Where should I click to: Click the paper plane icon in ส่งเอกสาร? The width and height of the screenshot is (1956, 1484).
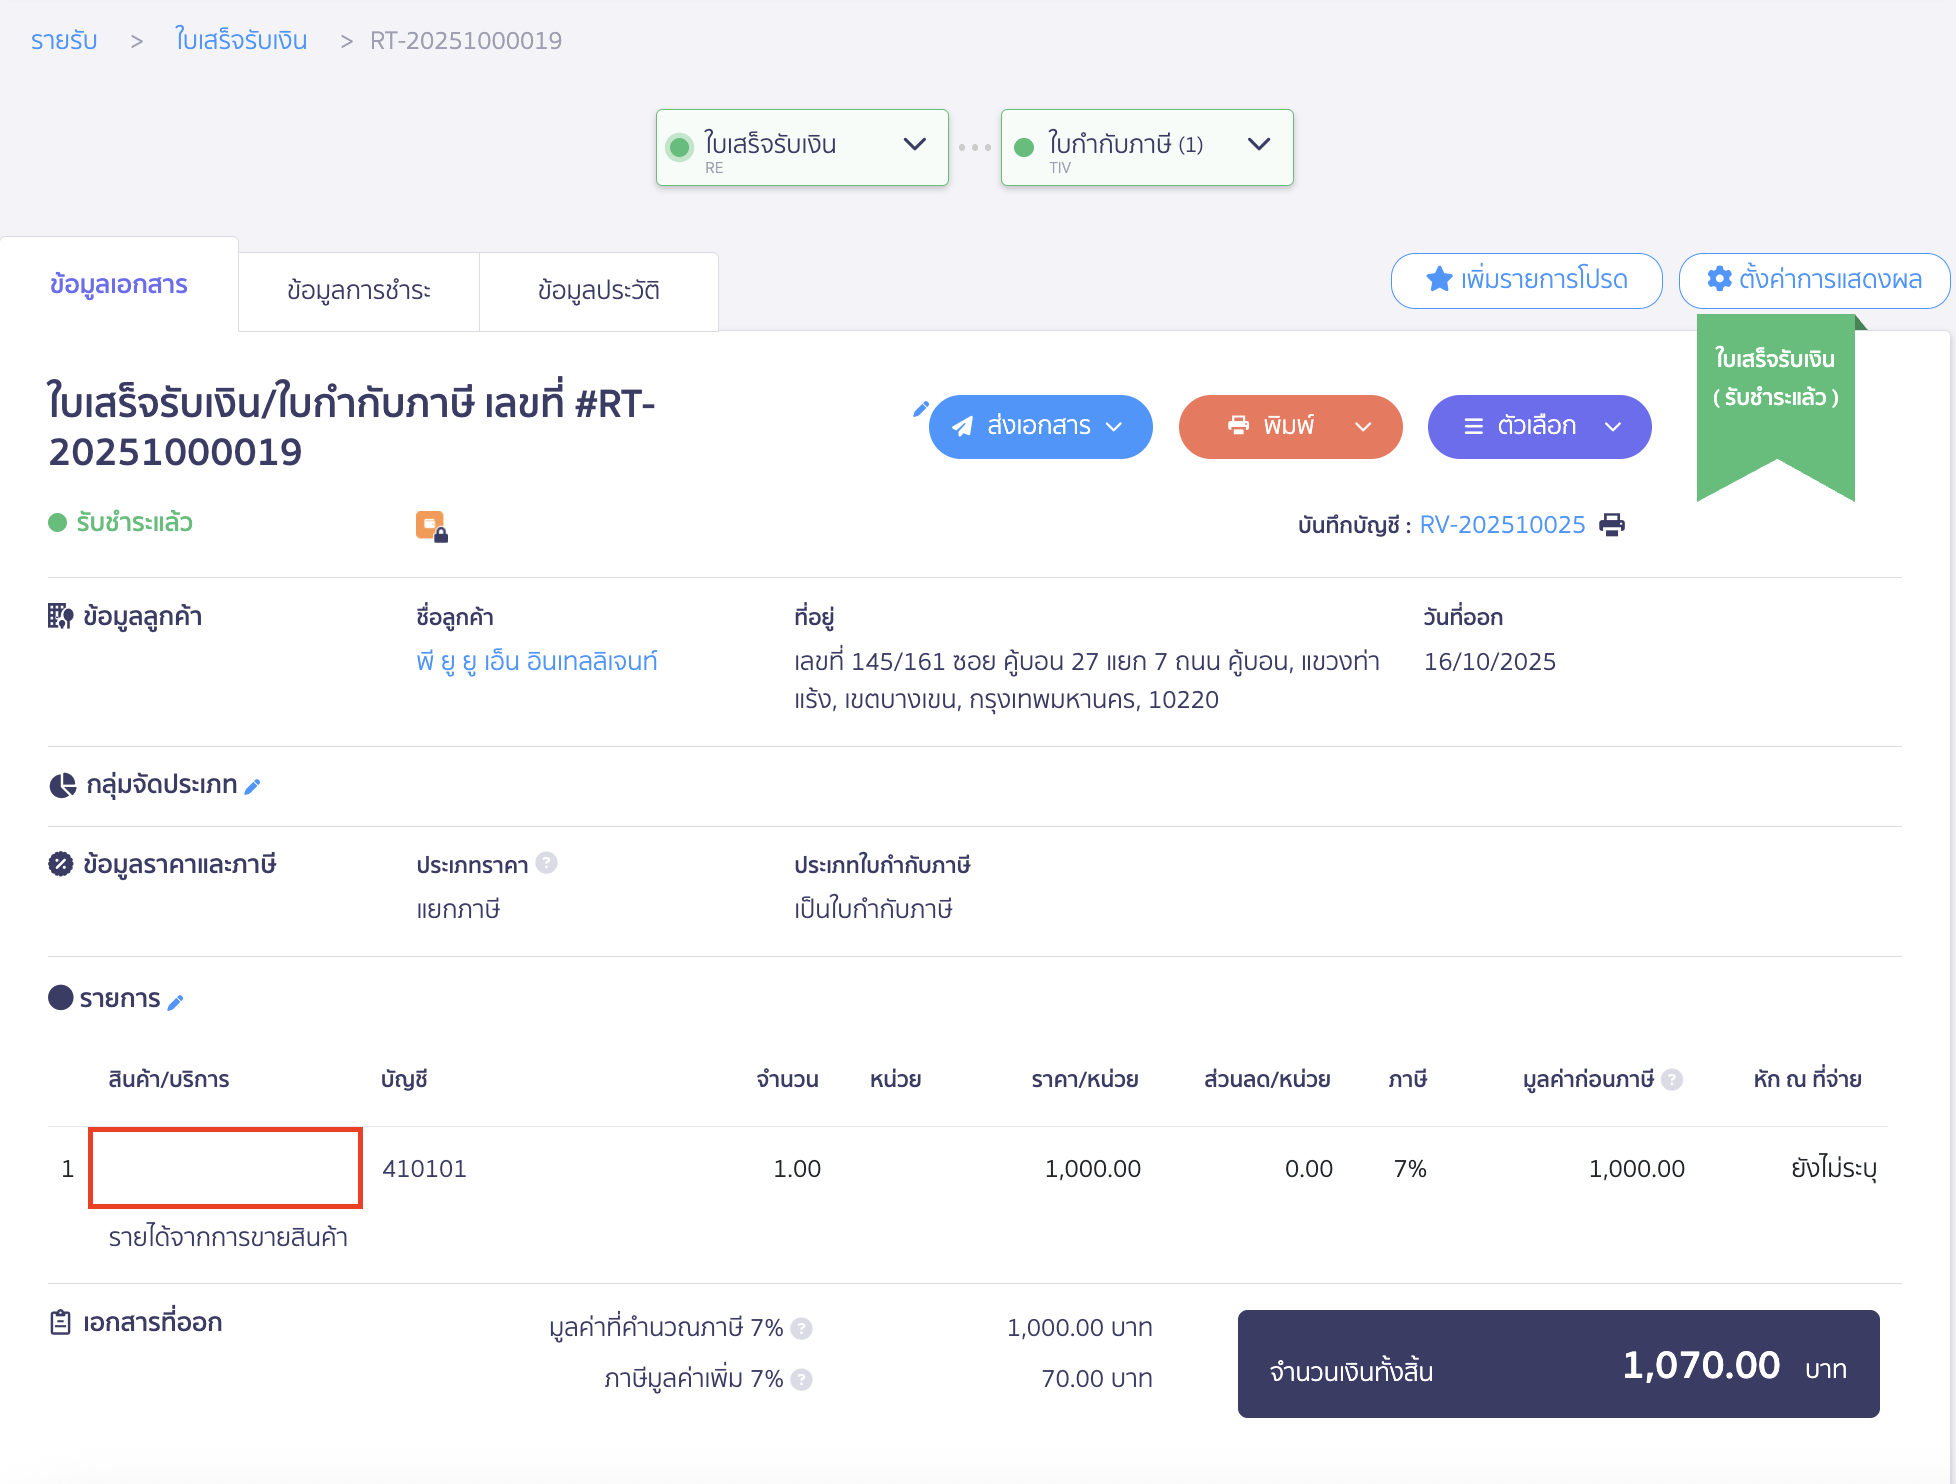pyautogui.click(x=961, y=426)
